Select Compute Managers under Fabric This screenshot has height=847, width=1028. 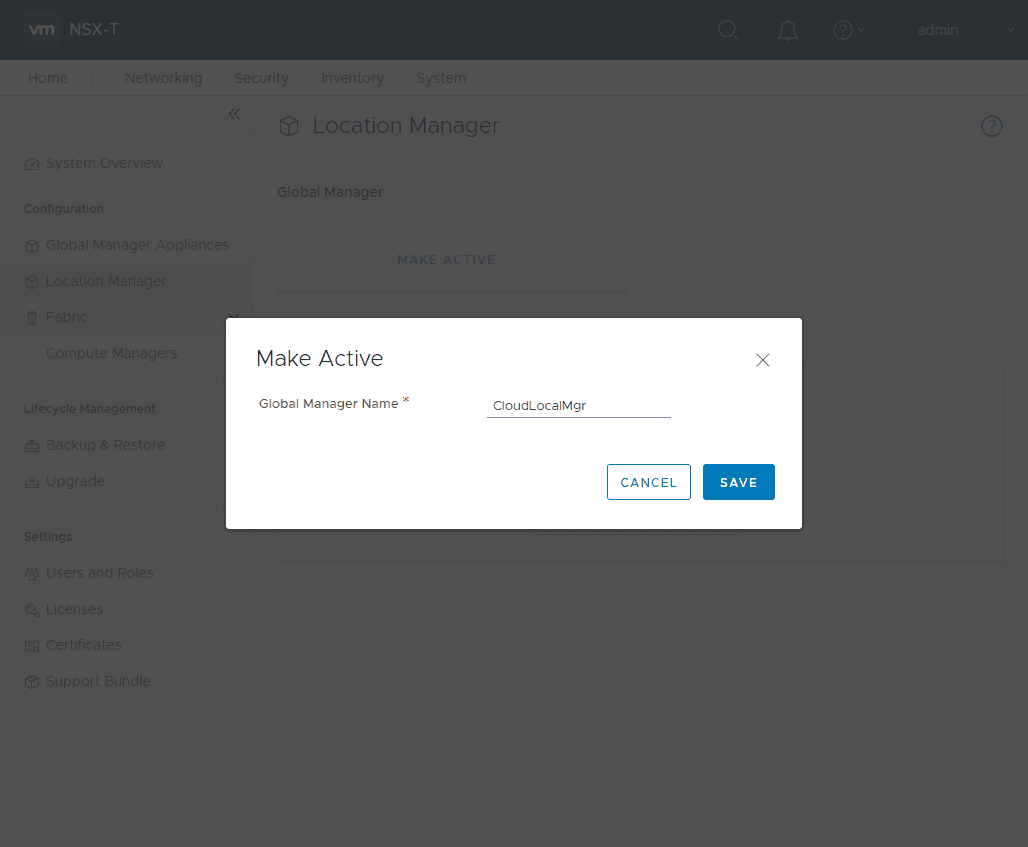111,353
